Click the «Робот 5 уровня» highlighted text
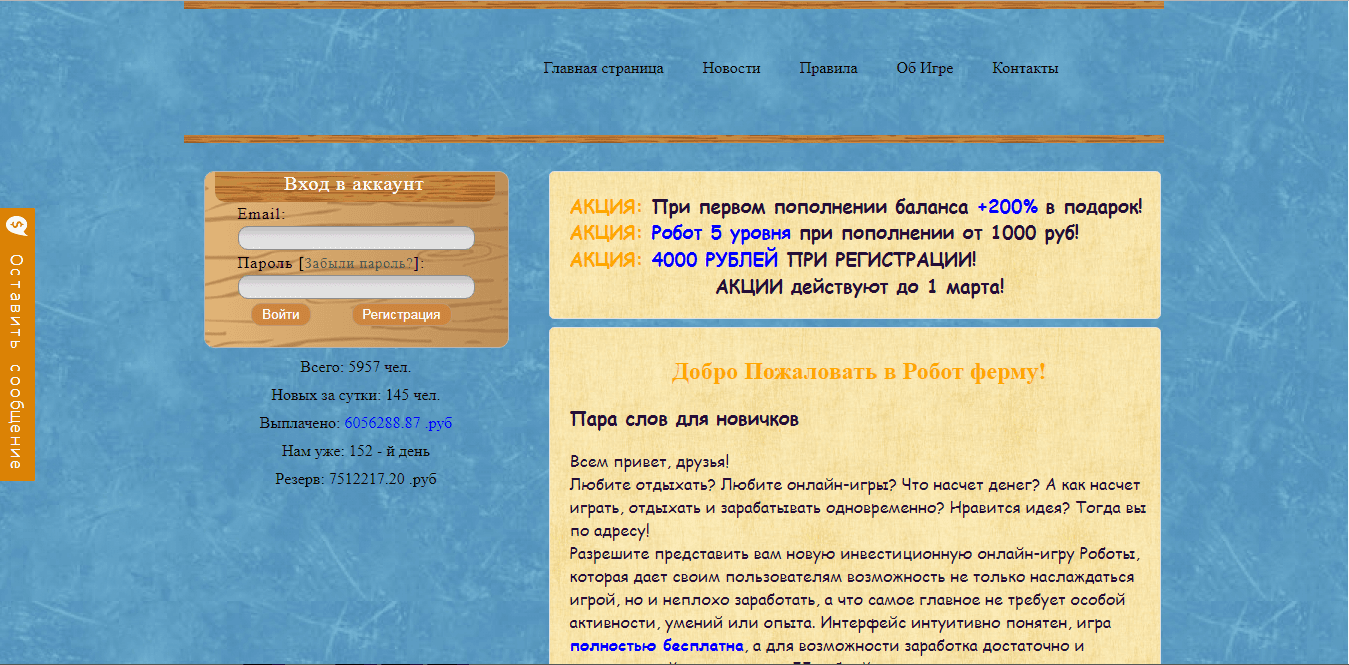This screenshot has height=665, width=1349. pyautogui.click(x=724, y=233)
